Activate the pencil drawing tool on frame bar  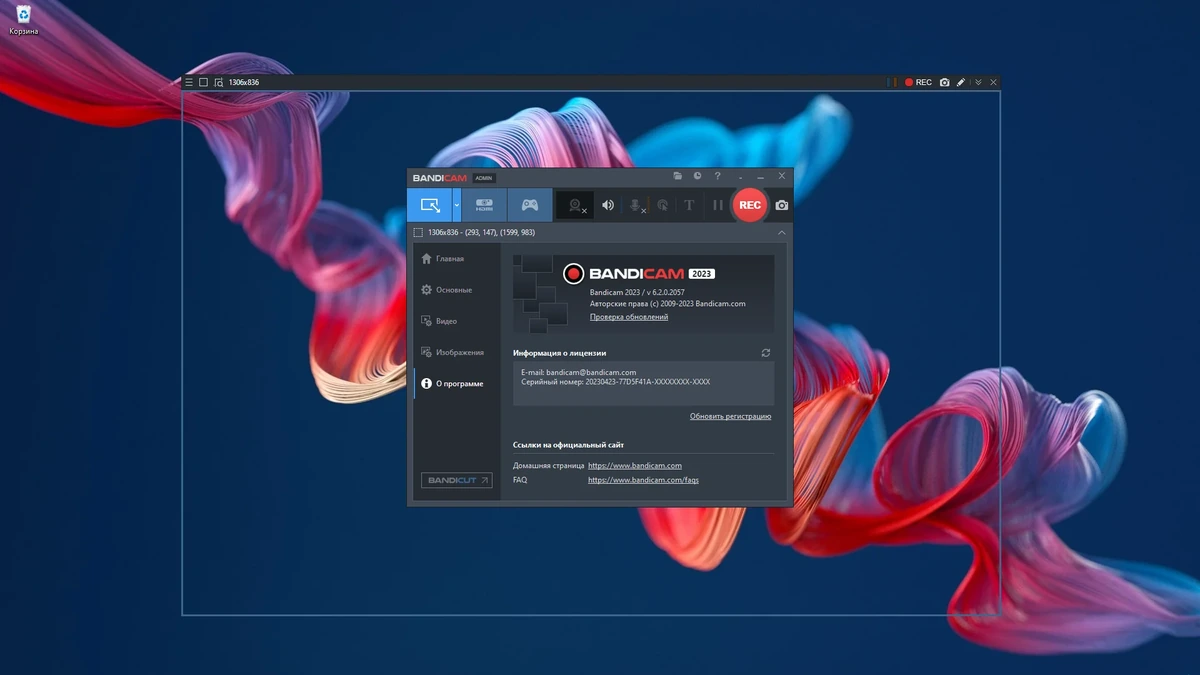[x=961, y=82]
